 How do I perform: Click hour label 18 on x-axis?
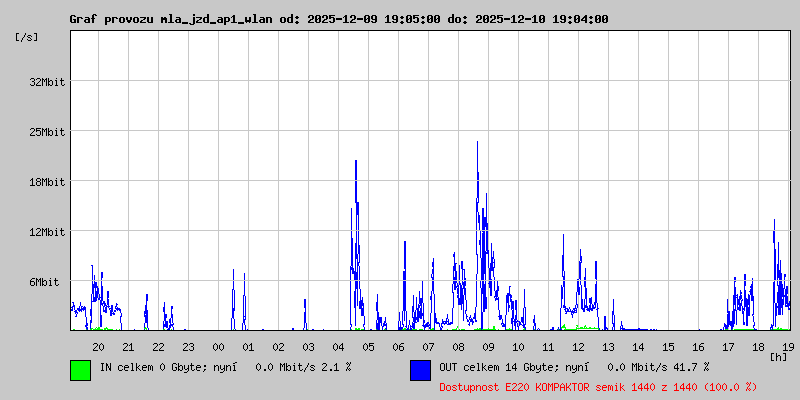[x=758, y=347]
